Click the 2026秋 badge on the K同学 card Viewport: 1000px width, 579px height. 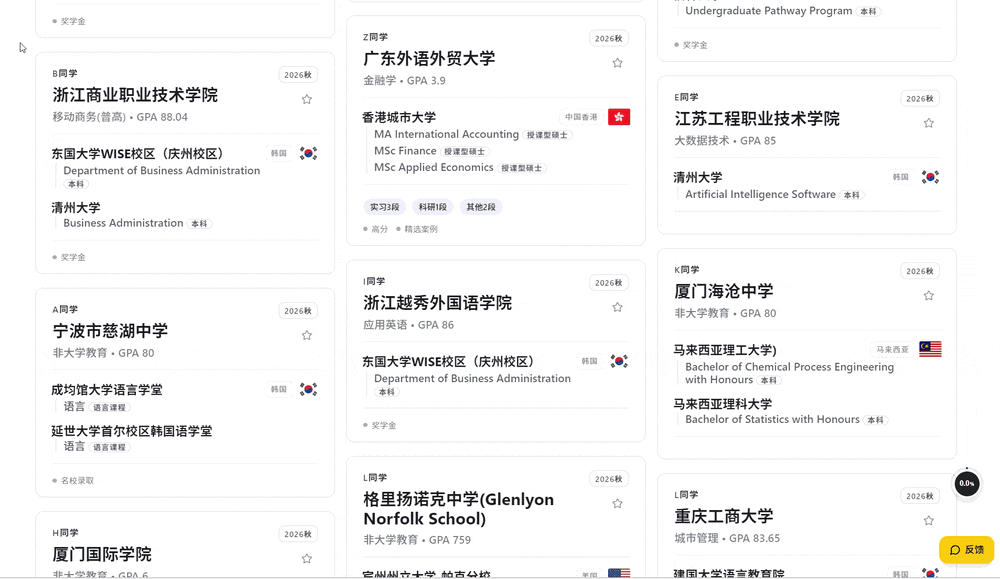click(920, 271)
